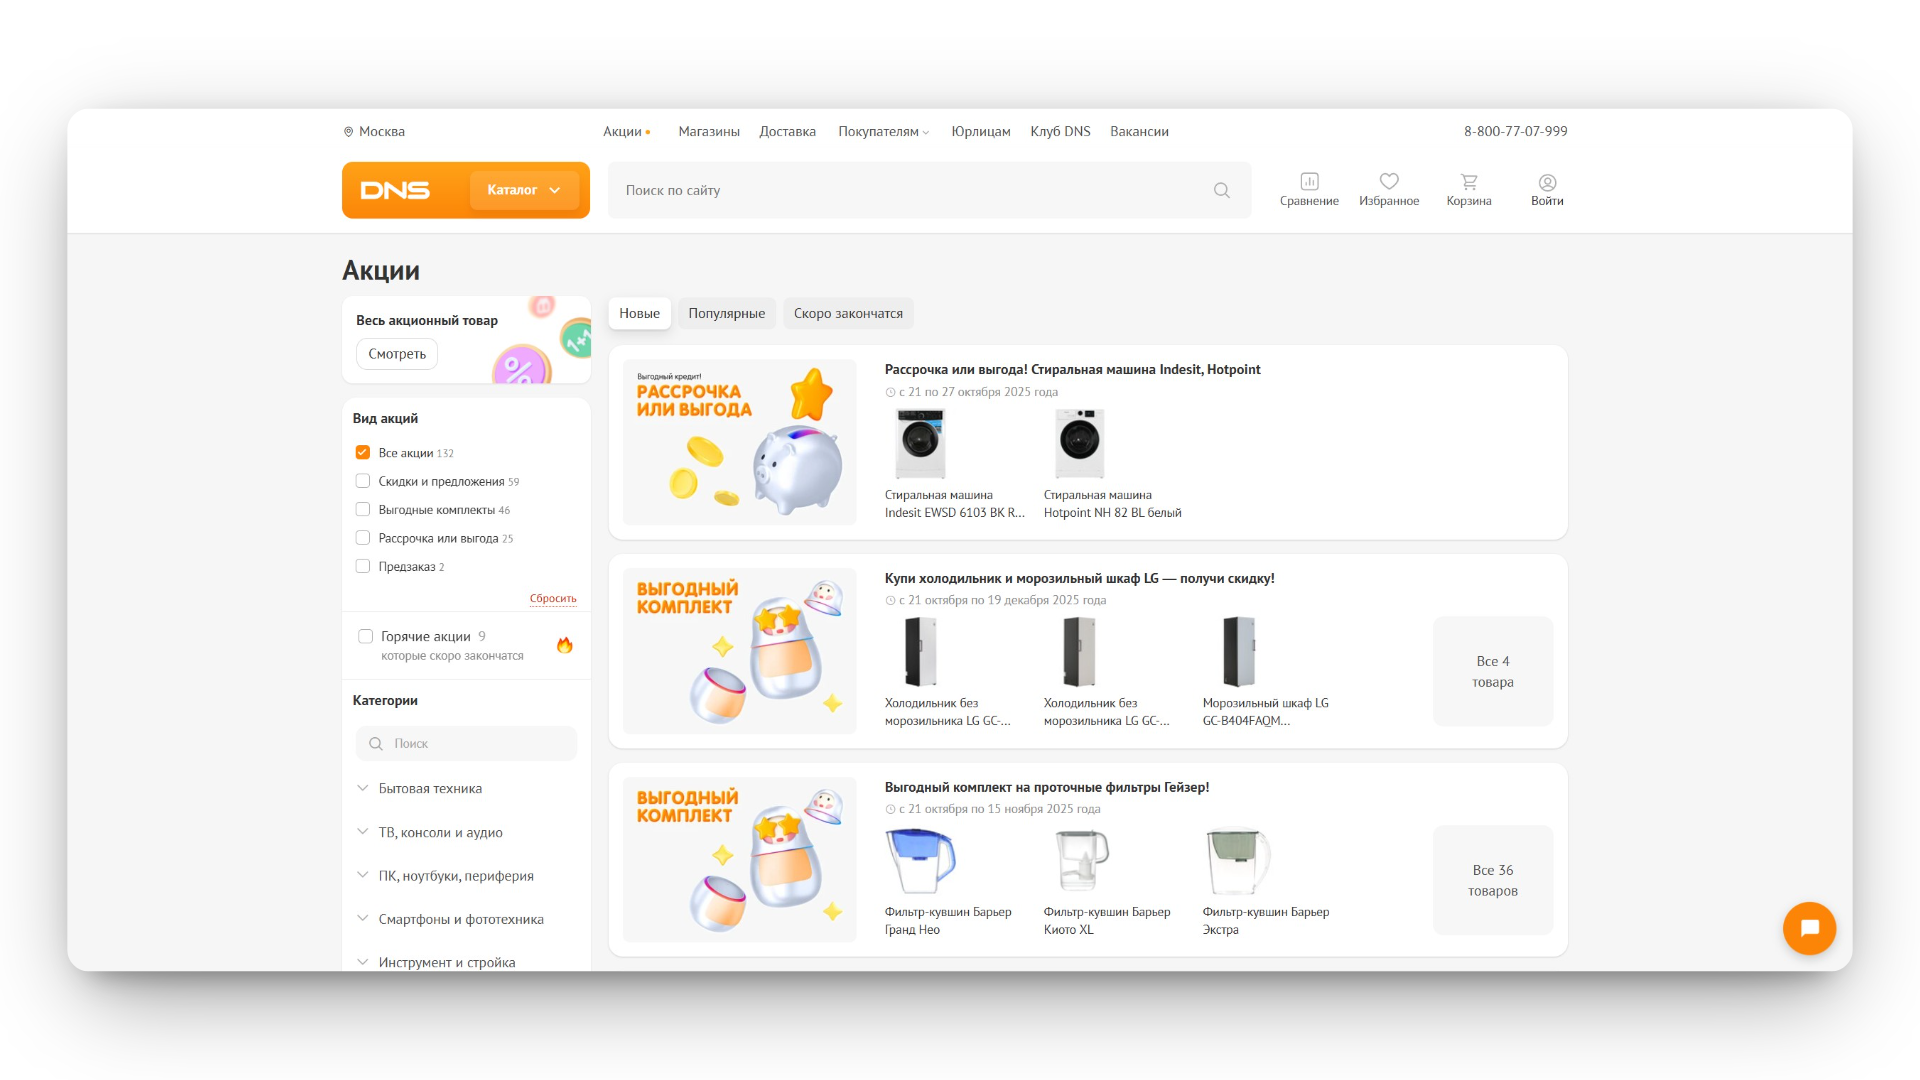Toggle Горячие акции checkbox
Screen dimensions: 1920x1080
[x=366, y=637]
